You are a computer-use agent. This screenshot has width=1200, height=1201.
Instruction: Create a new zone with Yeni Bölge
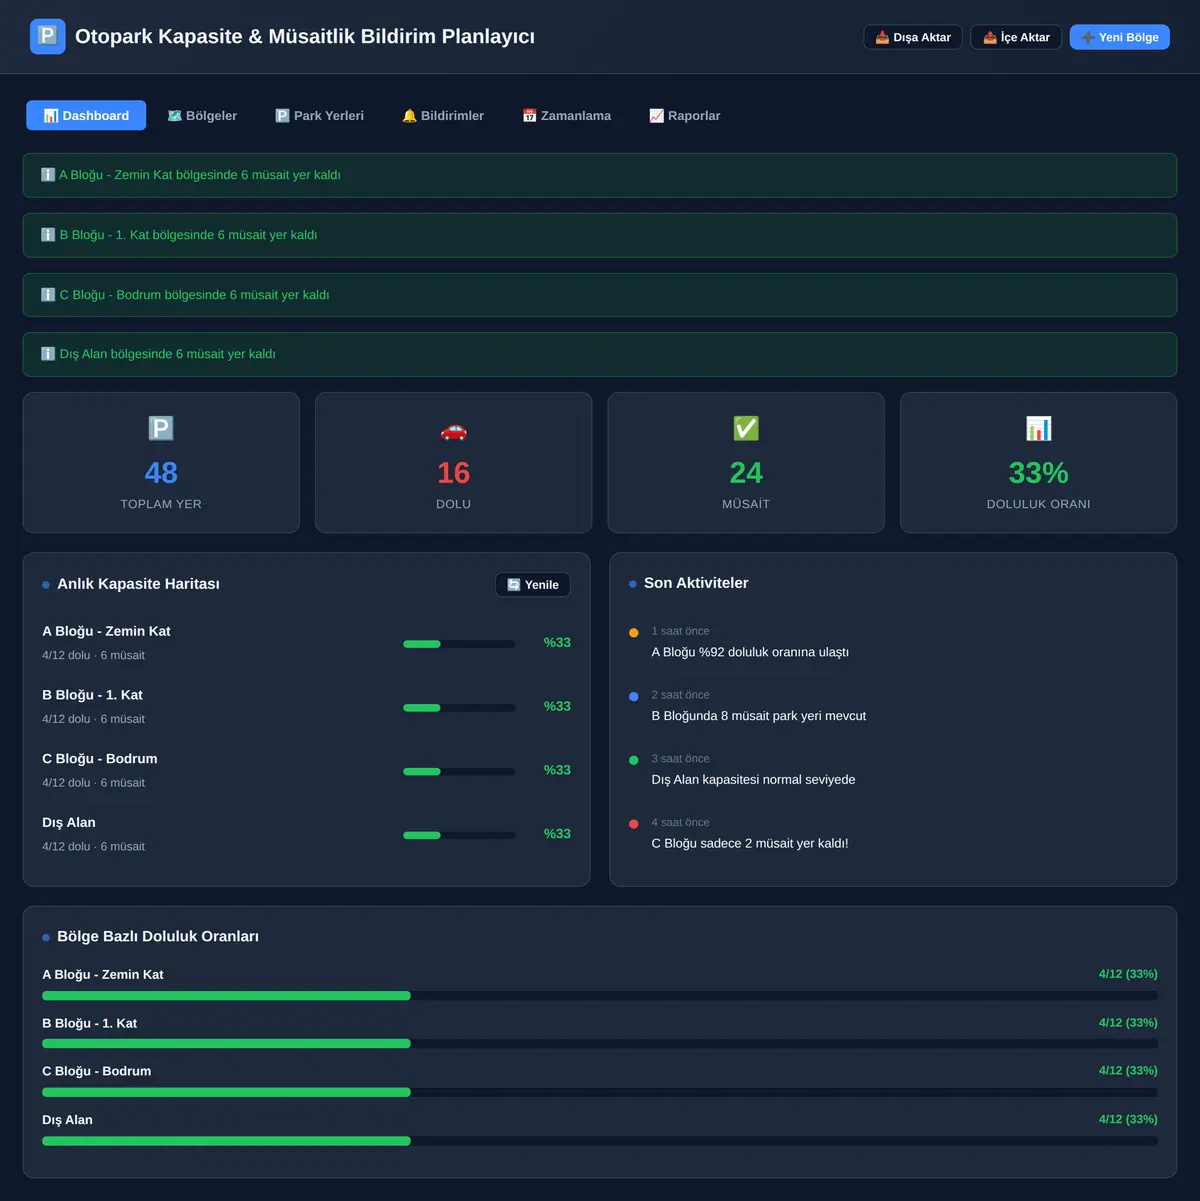coord(1120,37)
